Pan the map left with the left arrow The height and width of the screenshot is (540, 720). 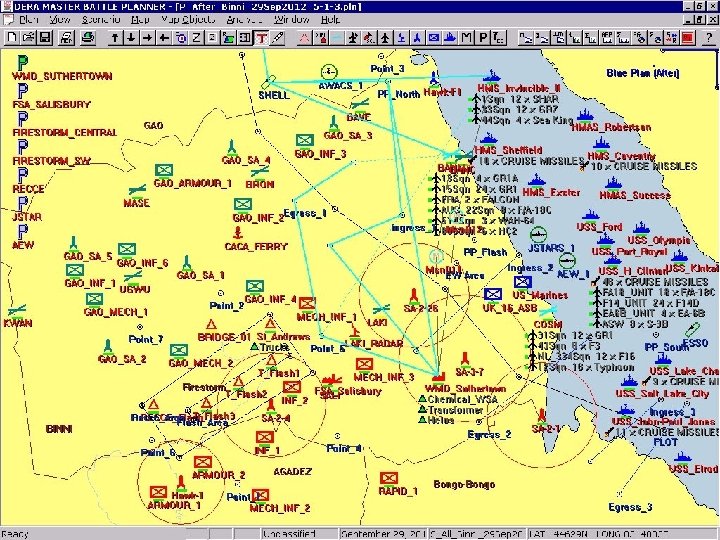163,38
